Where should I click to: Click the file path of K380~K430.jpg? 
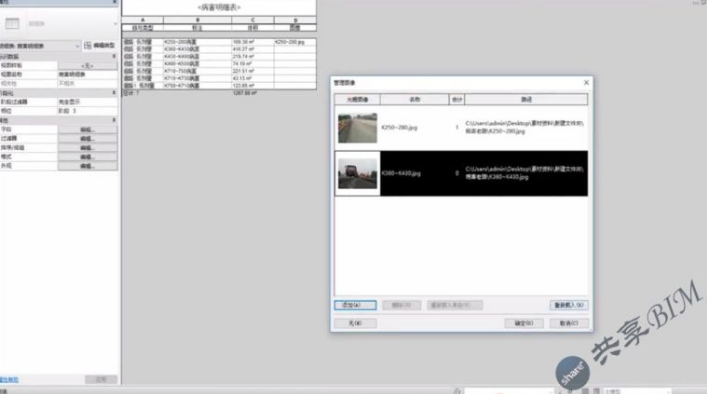(525, 173)
